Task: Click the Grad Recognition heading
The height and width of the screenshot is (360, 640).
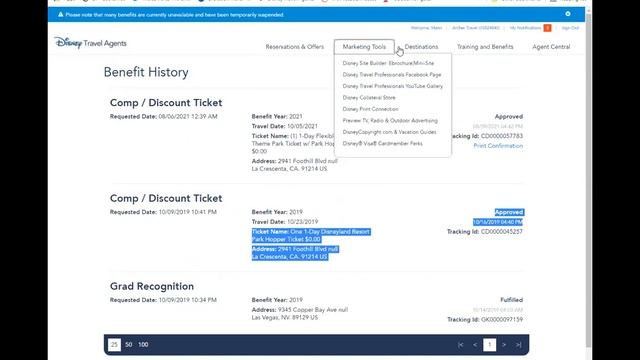Action: [x=152, y=286]
